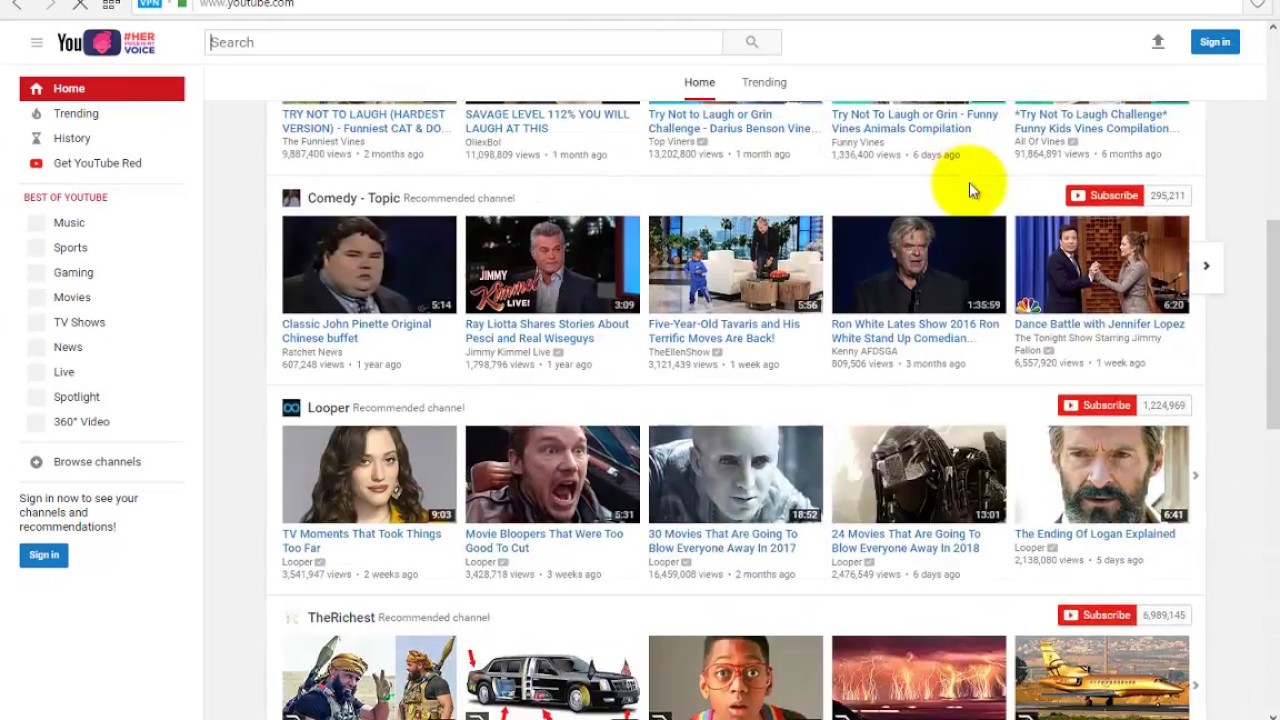Open TV Shows in sidebar
The width and height of the screenshot is (1280, 720).
79,323
